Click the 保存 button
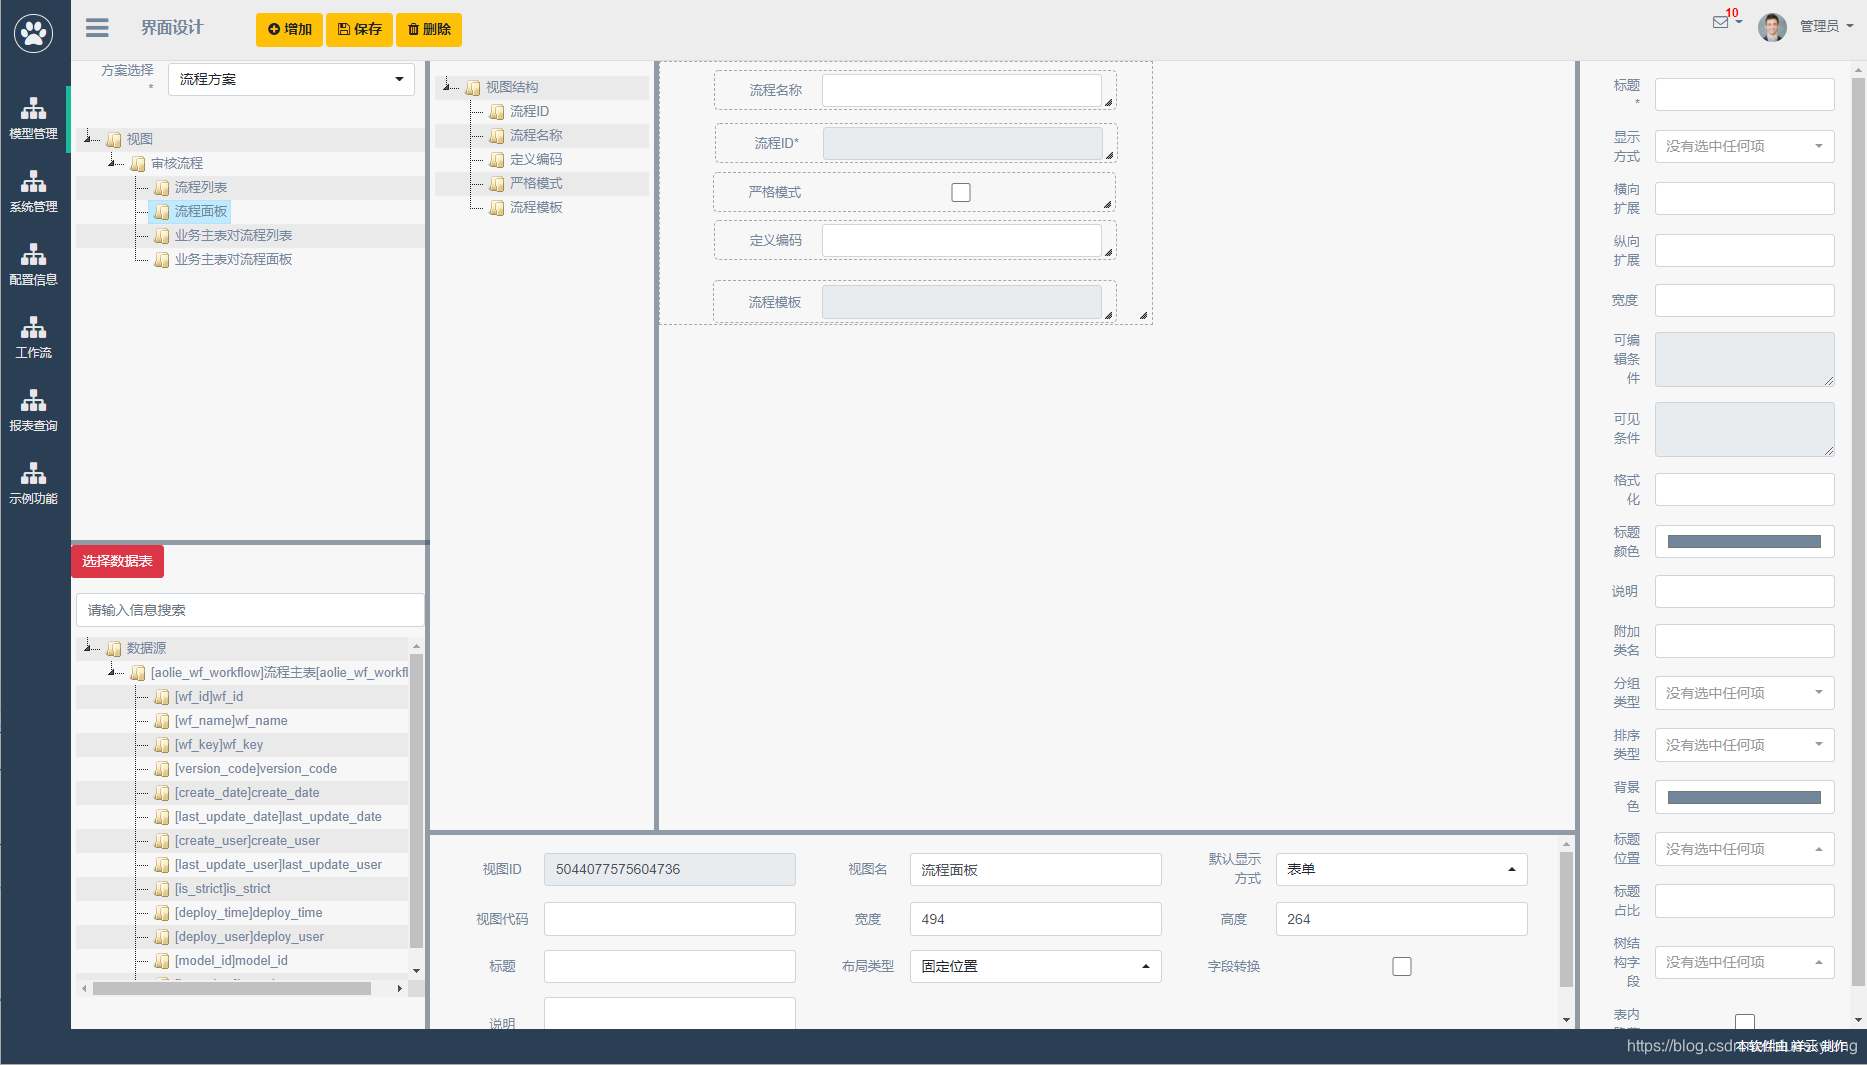 (359, 29)
